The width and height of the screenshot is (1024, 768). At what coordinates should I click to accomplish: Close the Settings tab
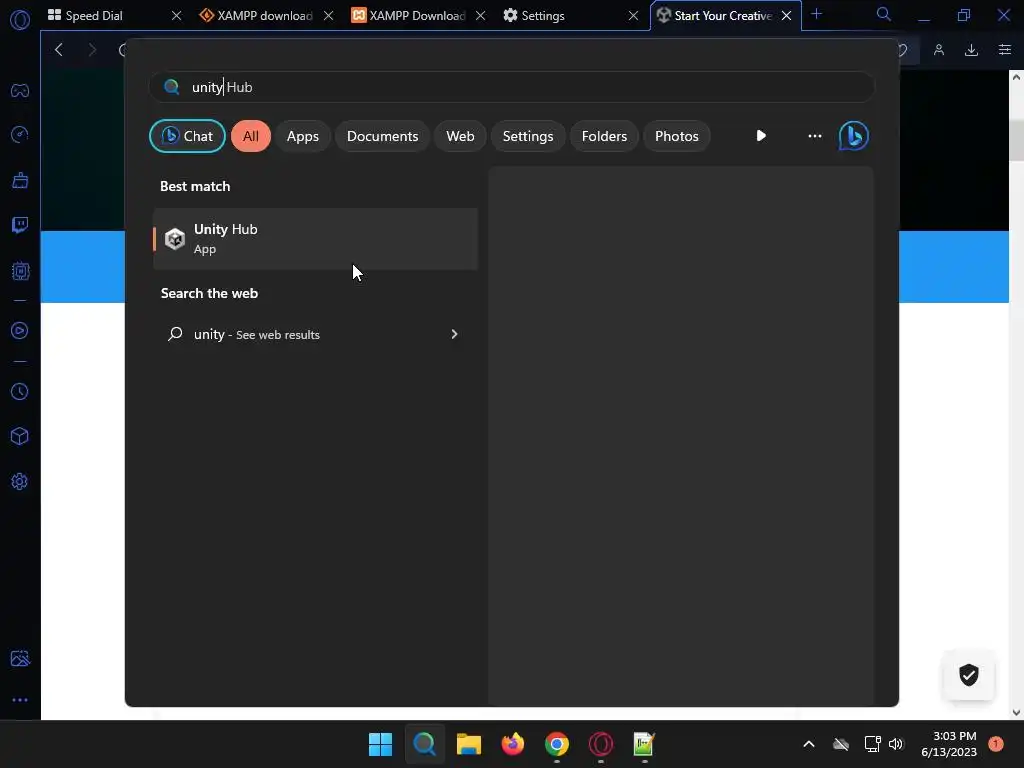click(633, 15)
